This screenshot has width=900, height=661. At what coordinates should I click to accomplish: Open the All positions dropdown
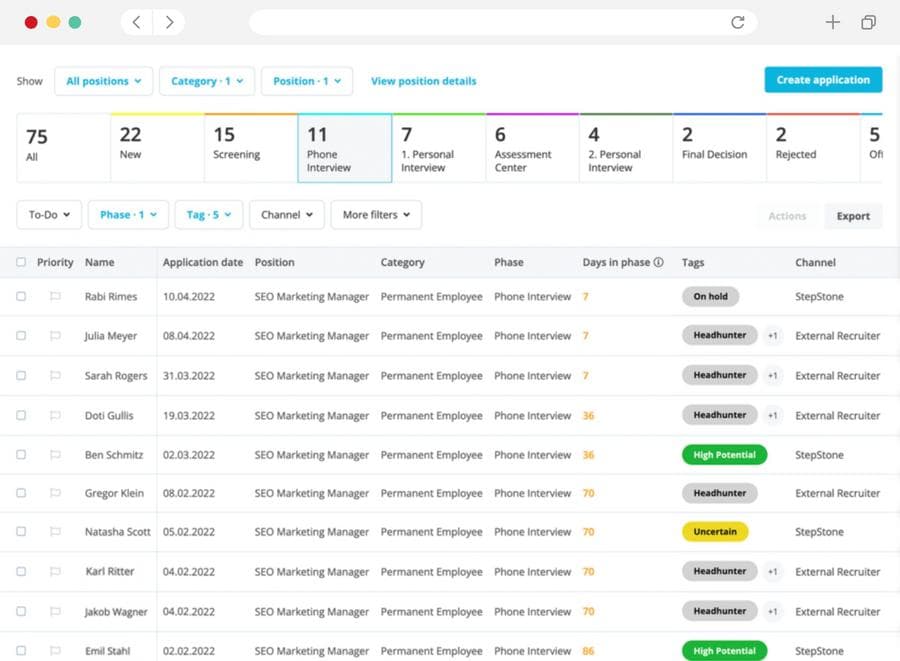[x=103, y=81]
